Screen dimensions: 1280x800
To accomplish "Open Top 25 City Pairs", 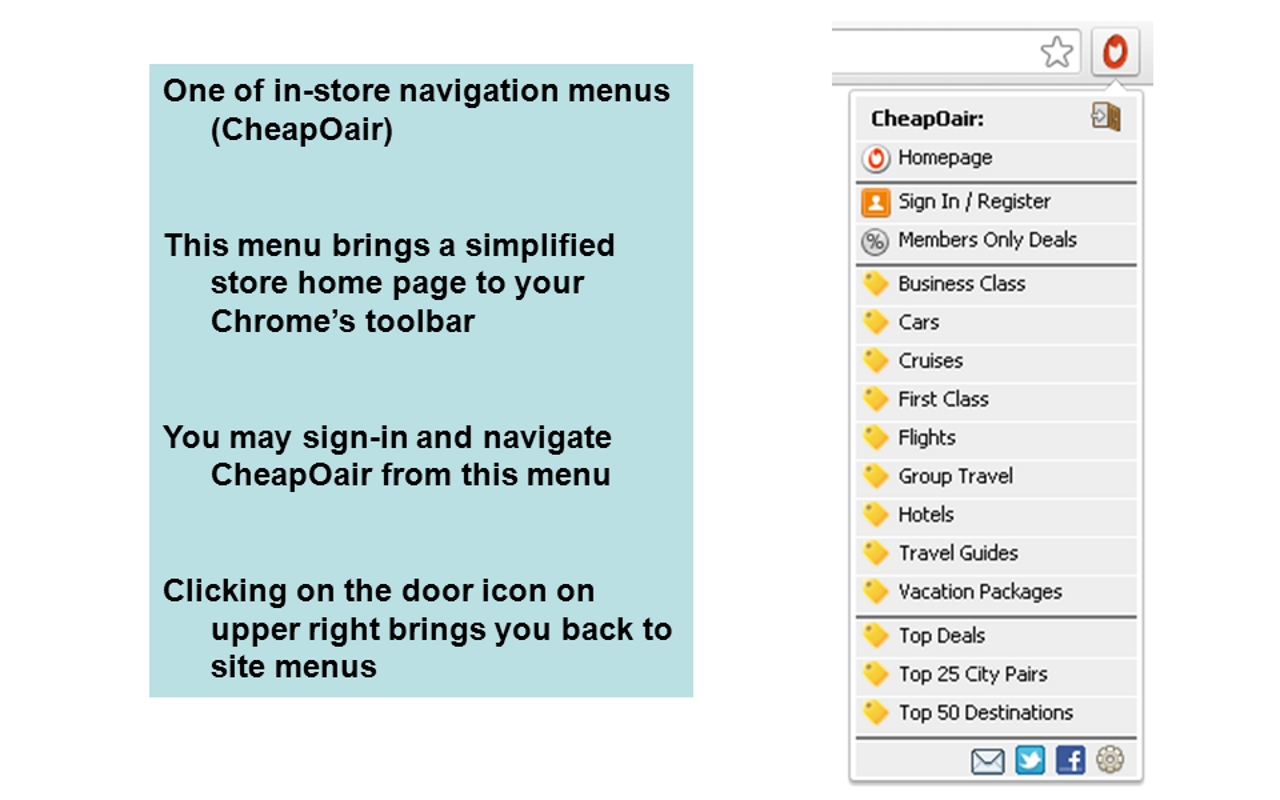I will pos(972,674).
